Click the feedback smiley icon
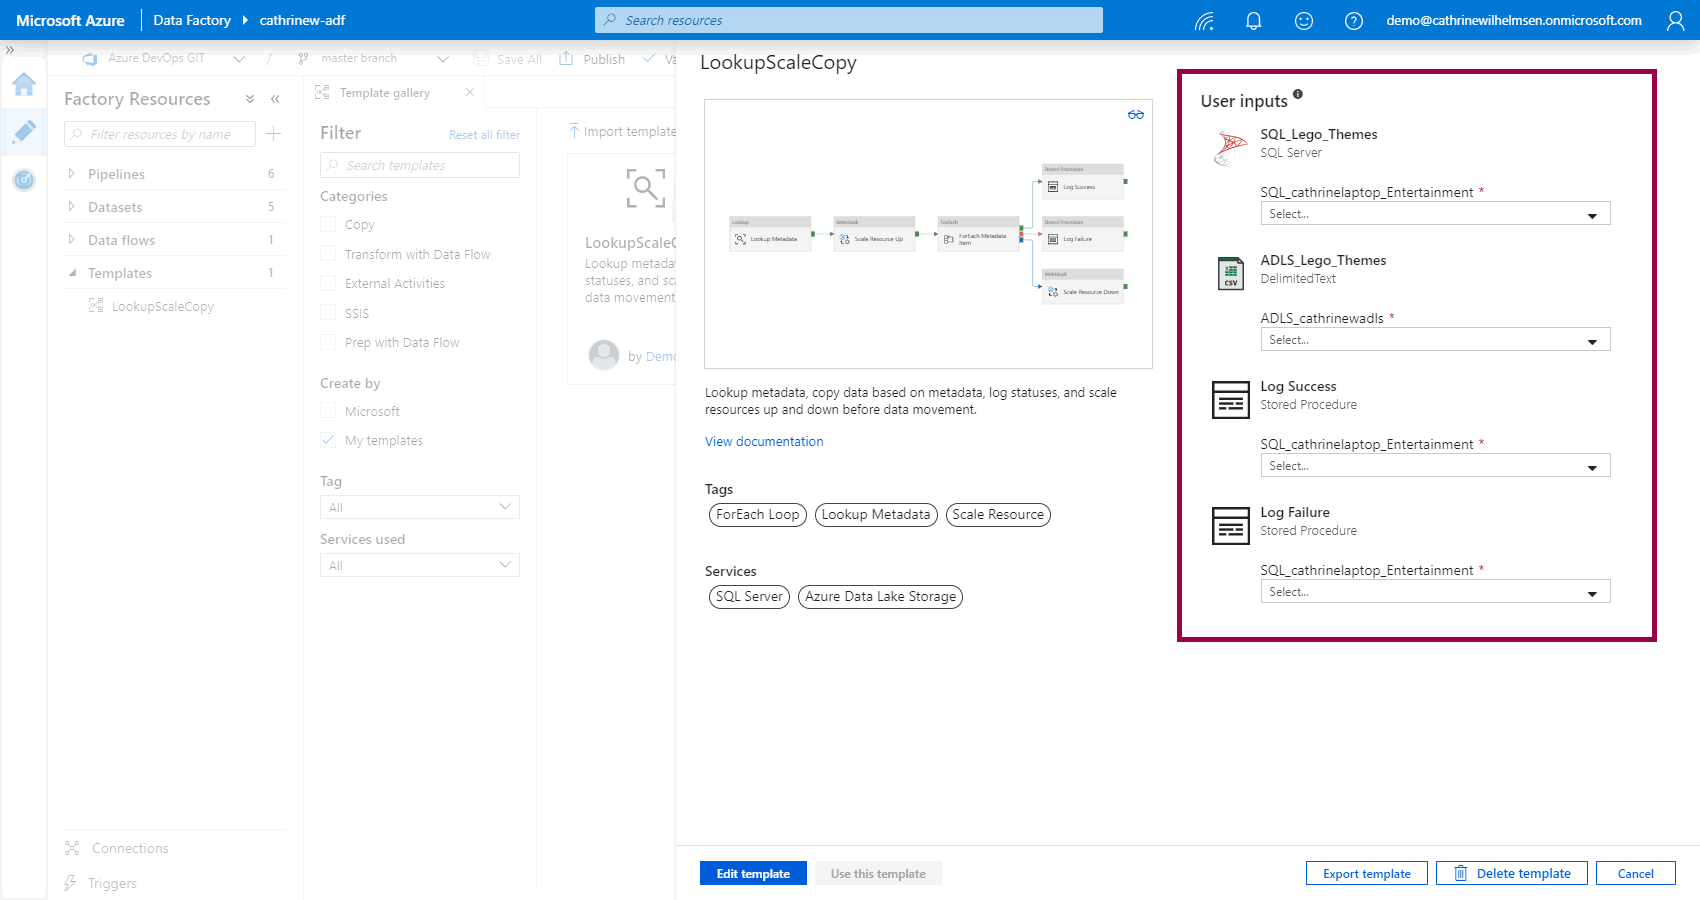The height and width of the screenshot is (900, 1700). click(1303, 21)
